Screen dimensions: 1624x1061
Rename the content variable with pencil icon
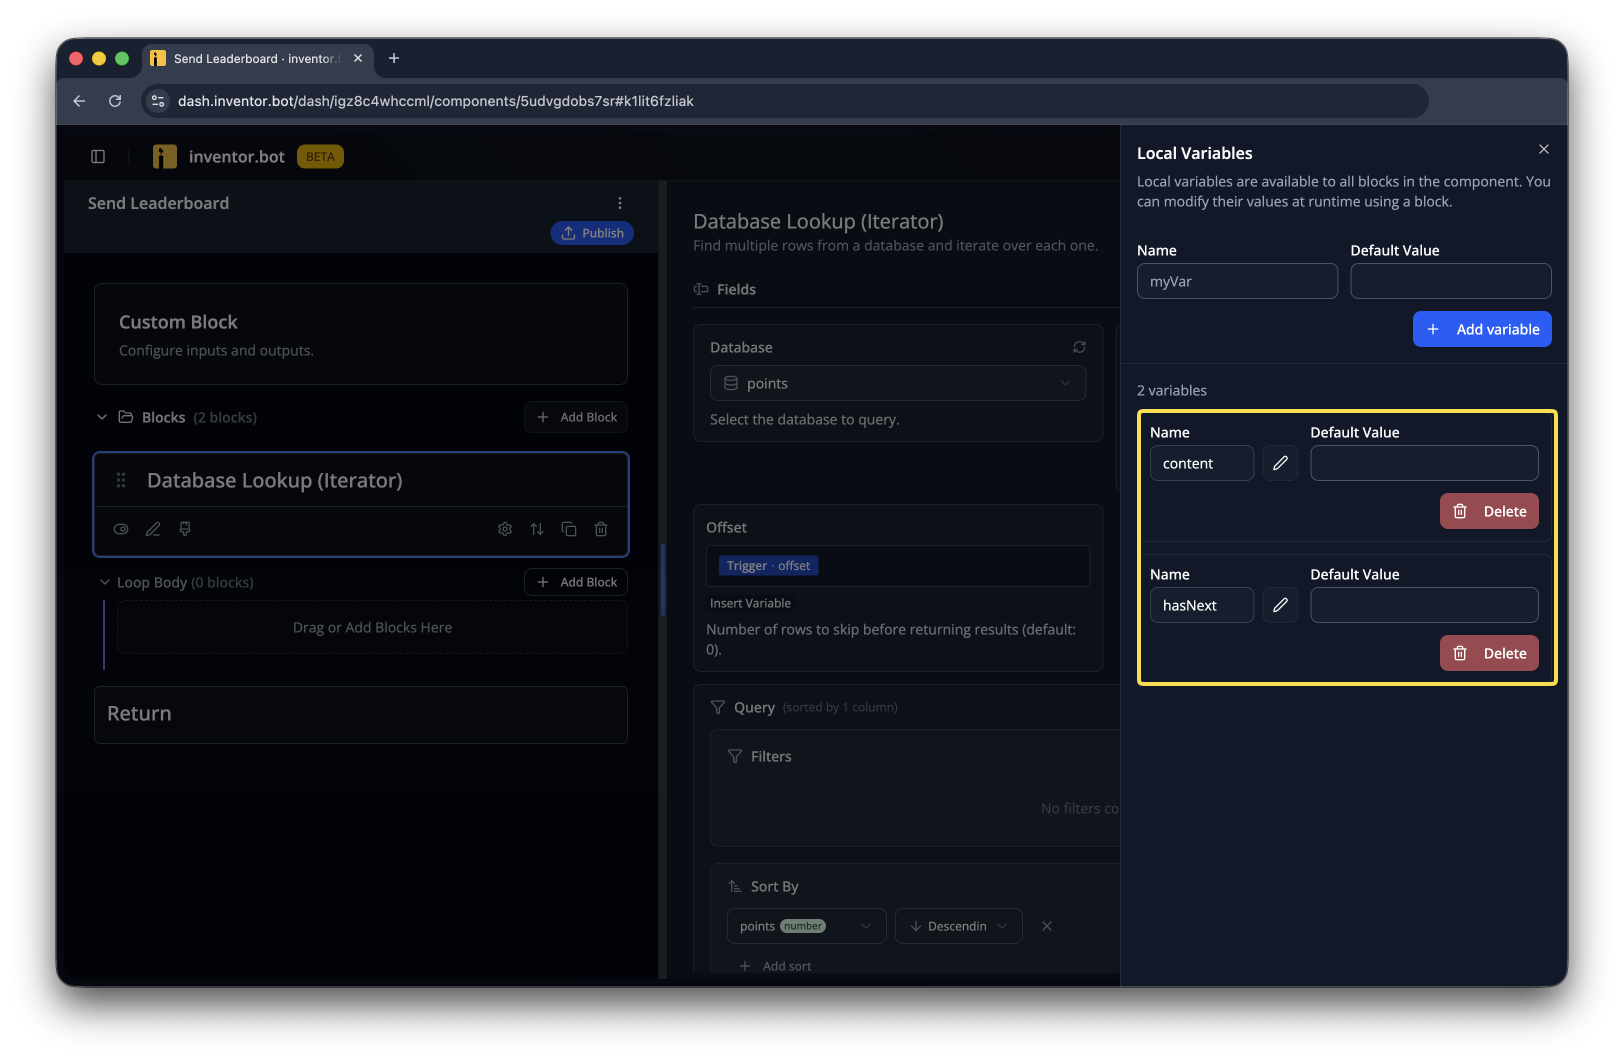[1280, 463]
